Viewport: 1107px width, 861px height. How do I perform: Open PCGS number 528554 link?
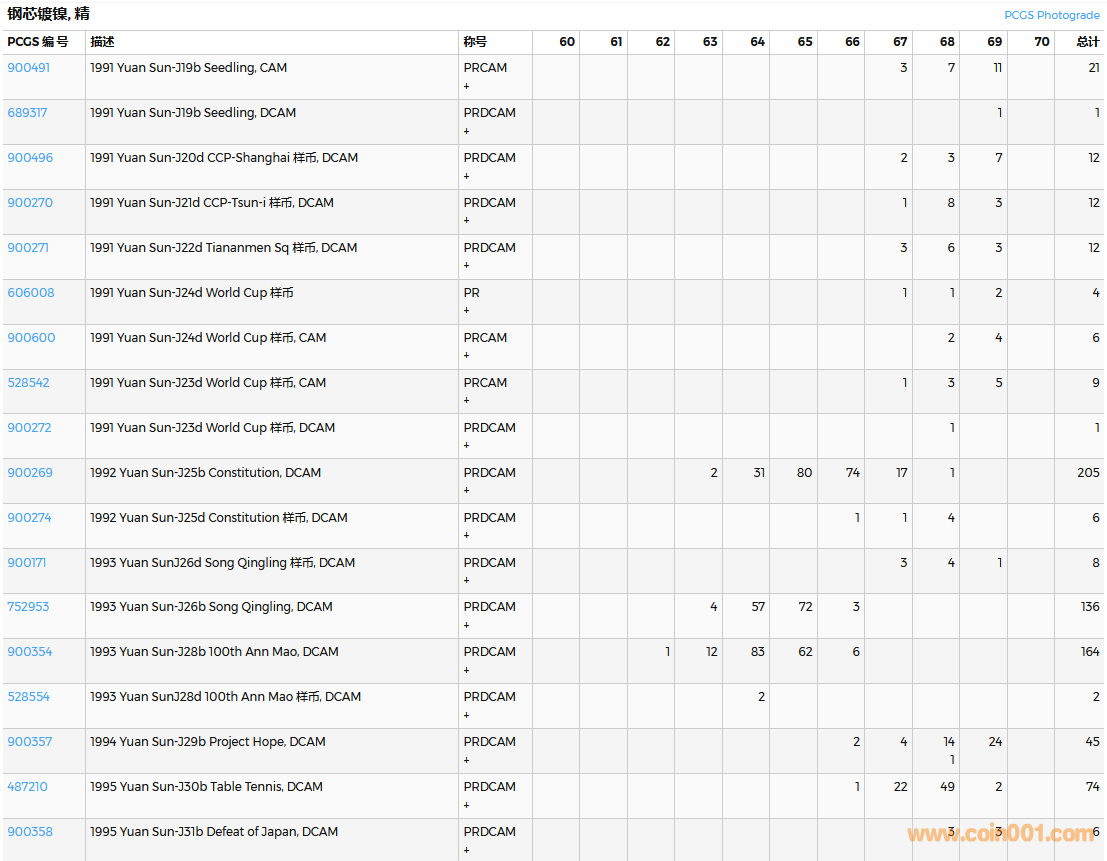coord(28,697)
